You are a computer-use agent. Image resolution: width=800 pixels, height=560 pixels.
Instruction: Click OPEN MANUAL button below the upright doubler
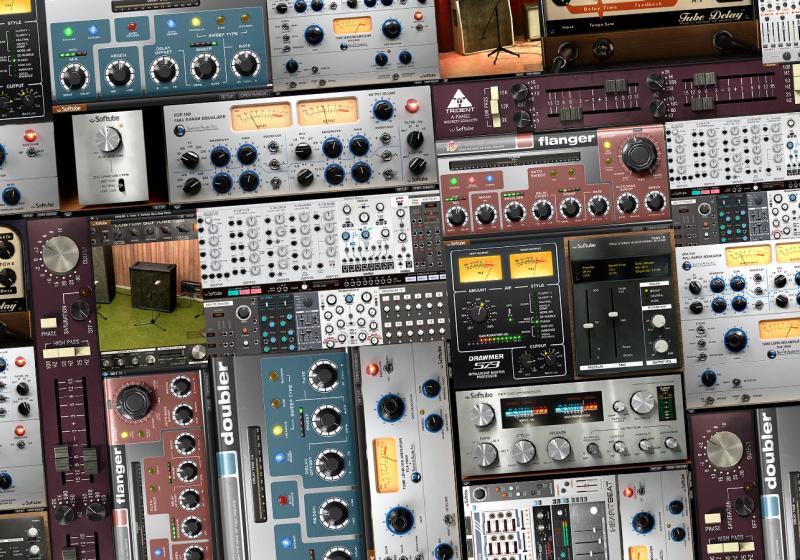(253, 94)
